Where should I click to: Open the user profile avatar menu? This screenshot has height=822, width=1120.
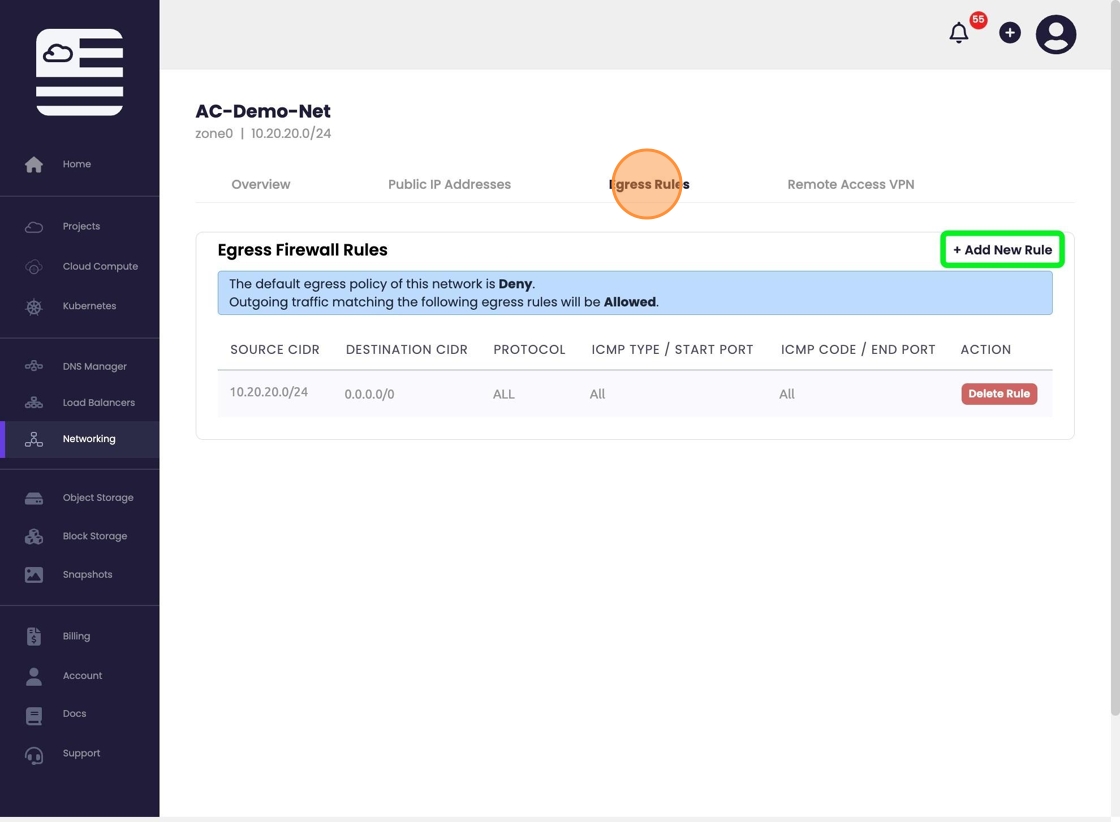(x=1055, y=34)
